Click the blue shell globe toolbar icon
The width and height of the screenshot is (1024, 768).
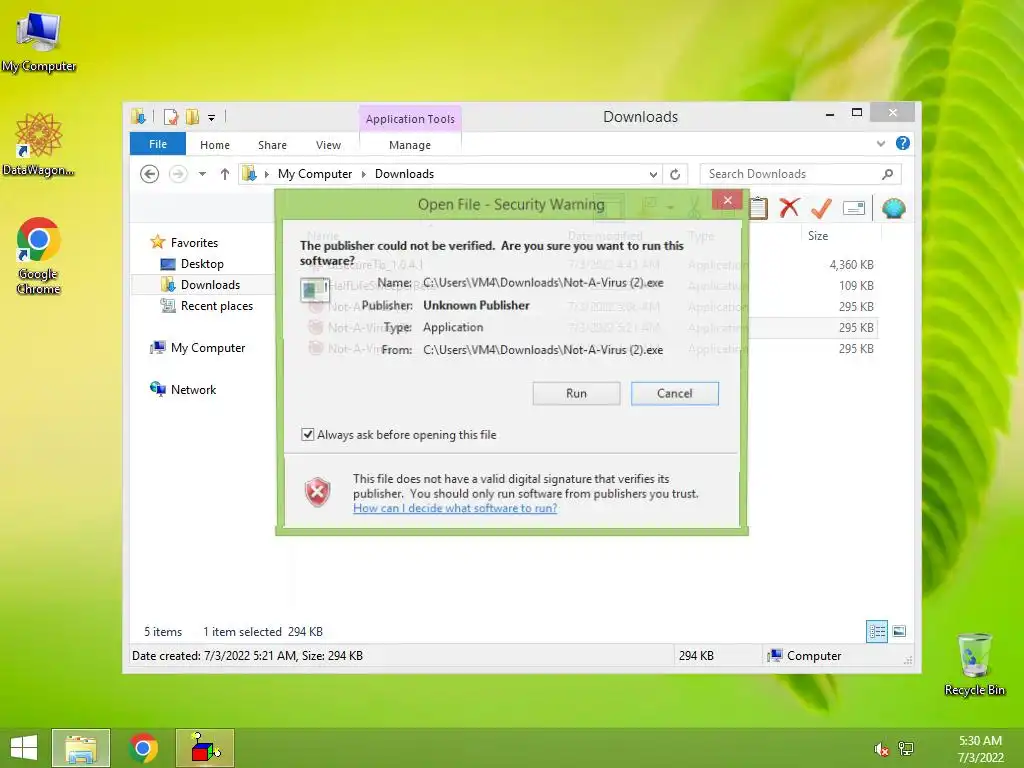[893, 208]
